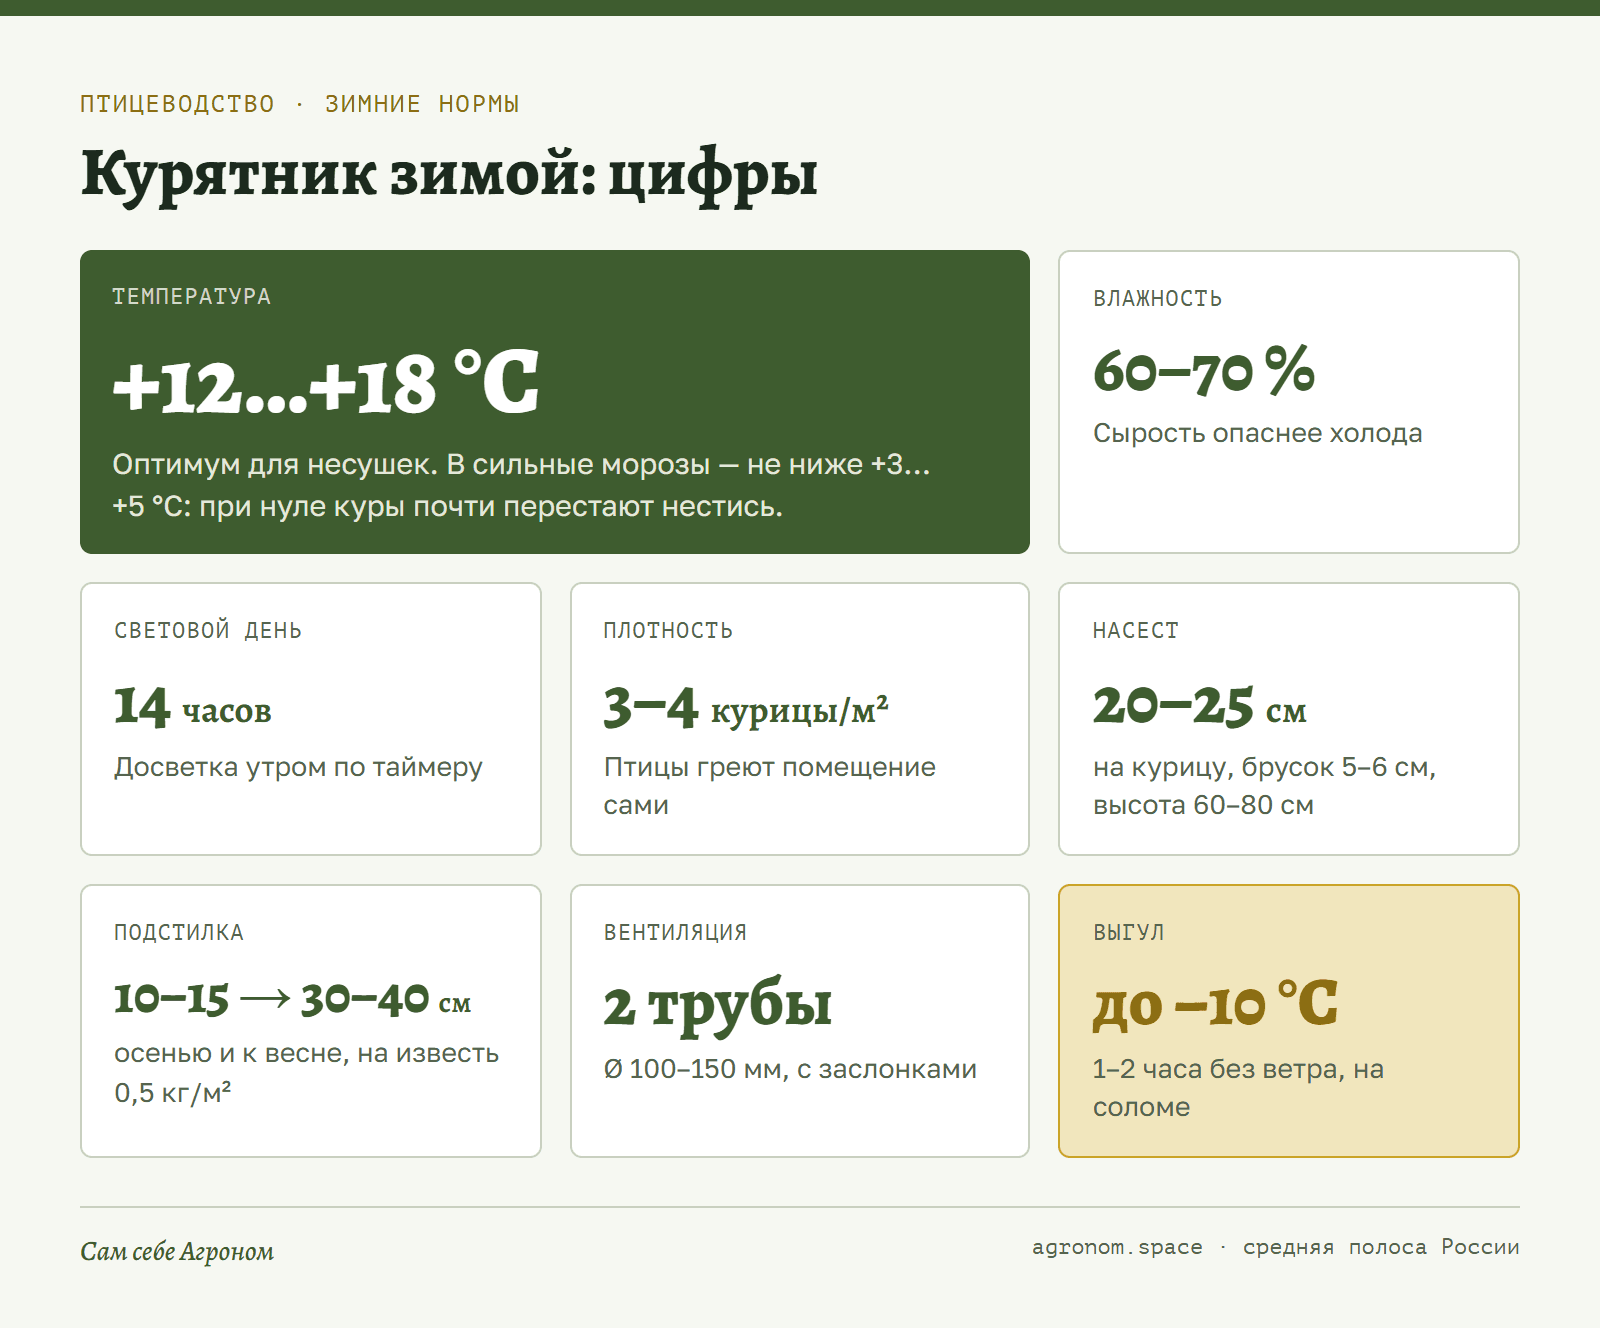Click the "Оптимум для несушек" description text
1600x1328 pixels.
(521, 485)
